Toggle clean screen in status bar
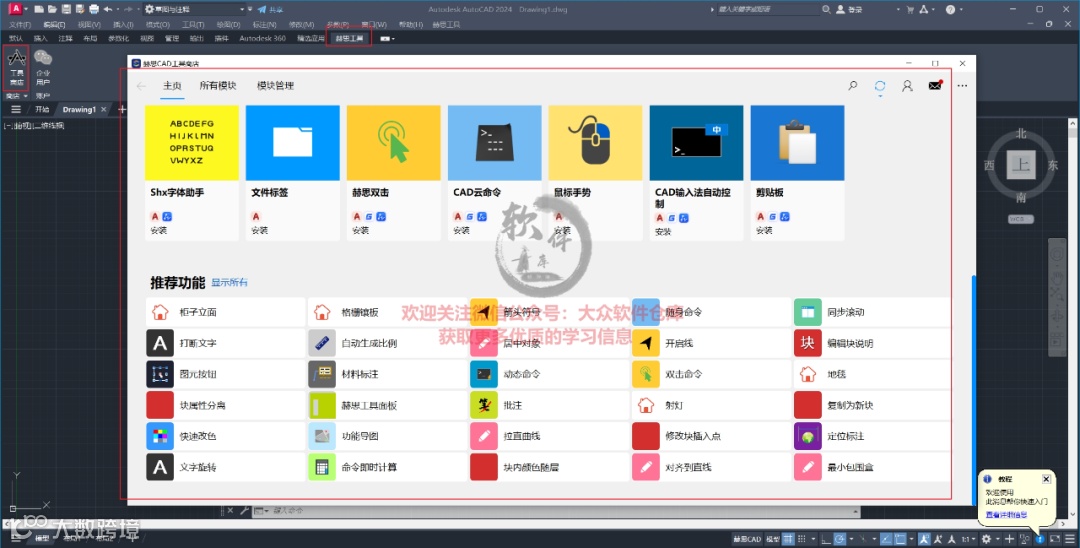The height and width of the screenshot is (548, 1080). [1055, 539]
